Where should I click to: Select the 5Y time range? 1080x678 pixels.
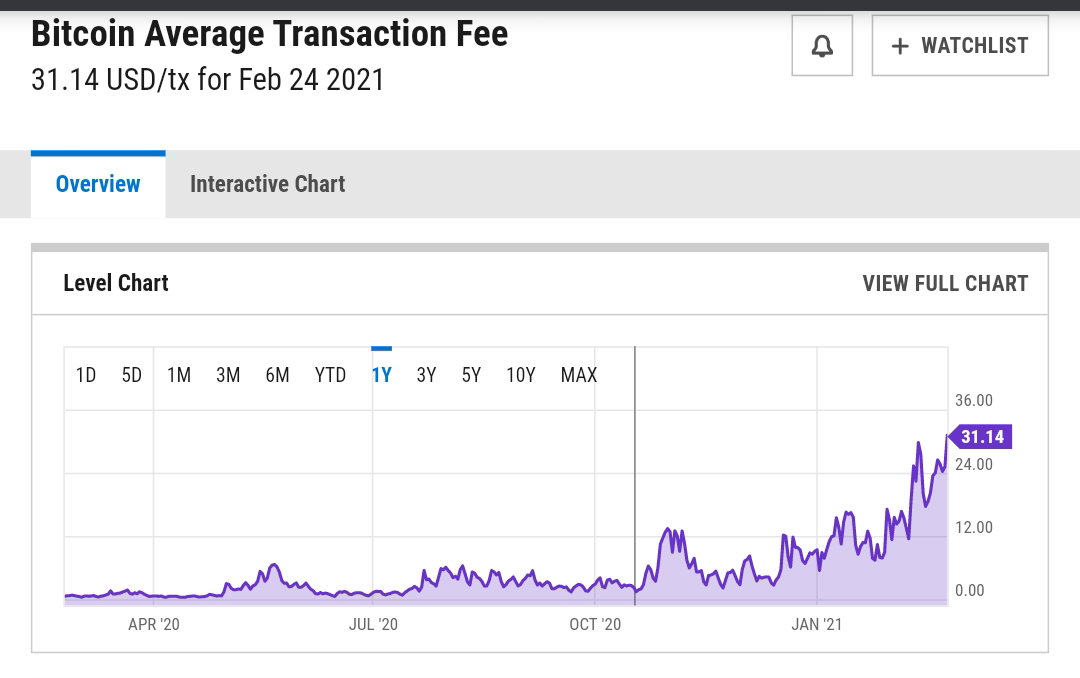(x=471, y=375)
